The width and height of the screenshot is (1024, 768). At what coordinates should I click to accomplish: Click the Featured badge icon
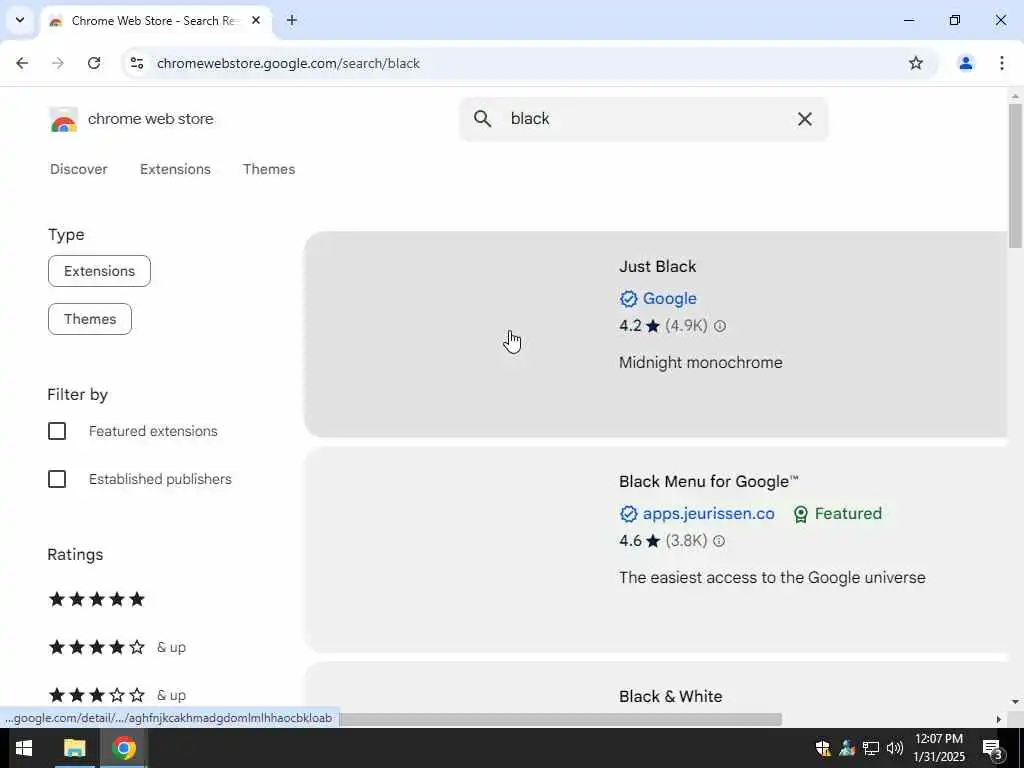click(x=801, y=515)
